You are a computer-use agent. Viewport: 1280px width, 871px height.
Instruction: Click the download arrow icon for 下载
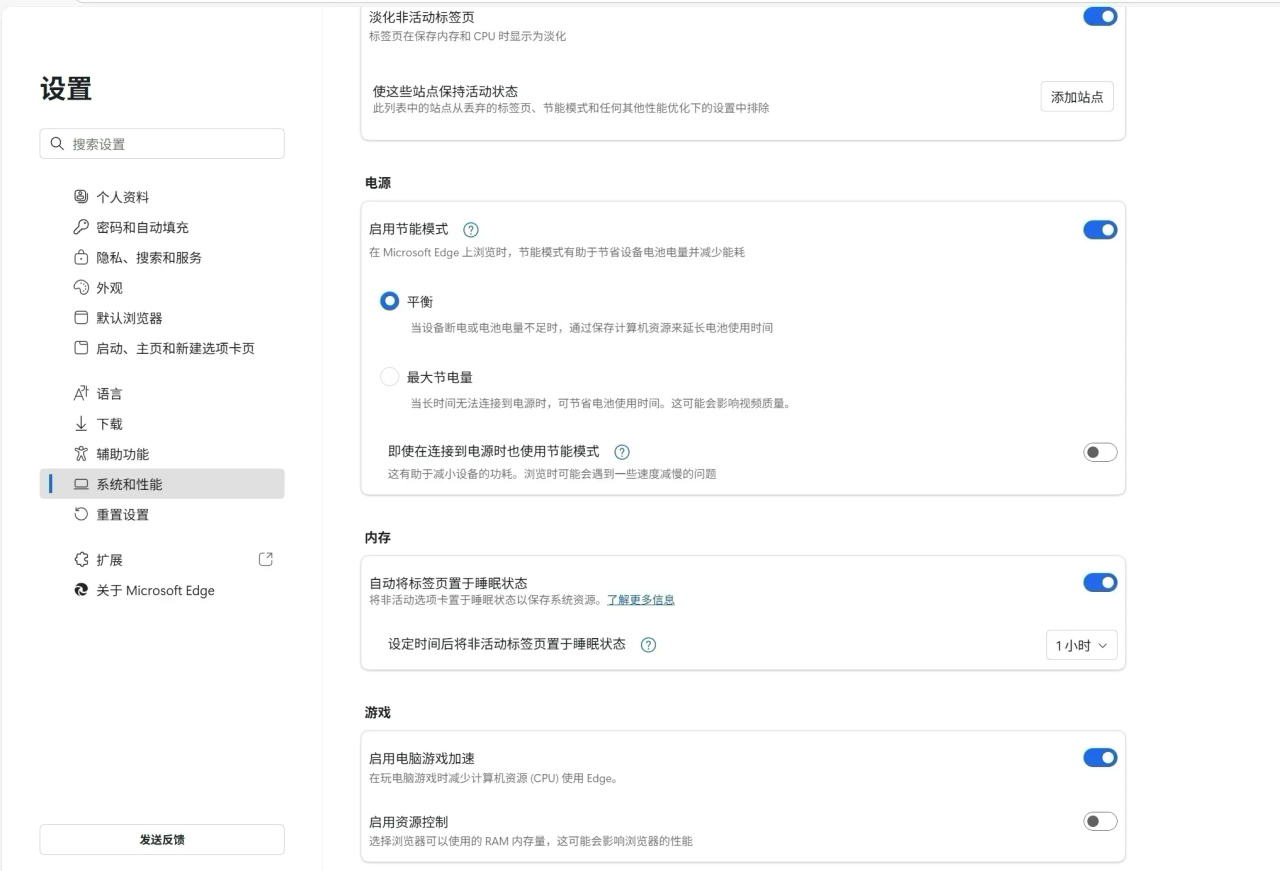coord(81,424)
